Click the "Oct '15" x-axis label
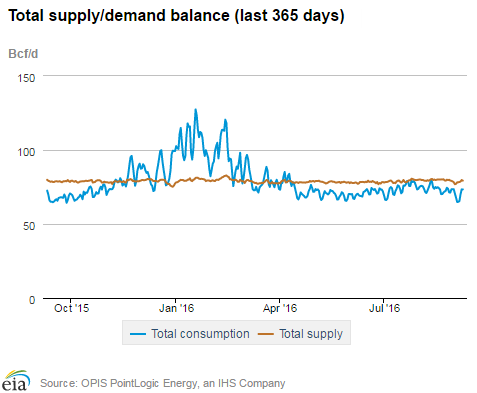Screen dimensions: 477x393 click(71, 308)
